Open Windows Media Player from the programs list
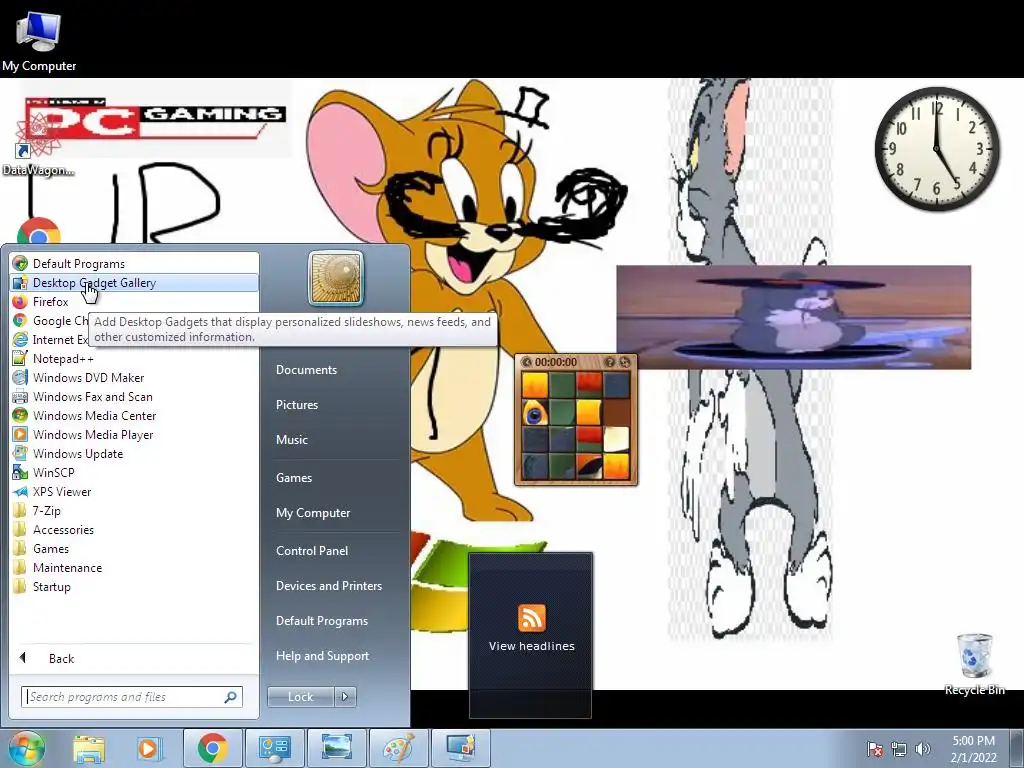 [134, 434]
